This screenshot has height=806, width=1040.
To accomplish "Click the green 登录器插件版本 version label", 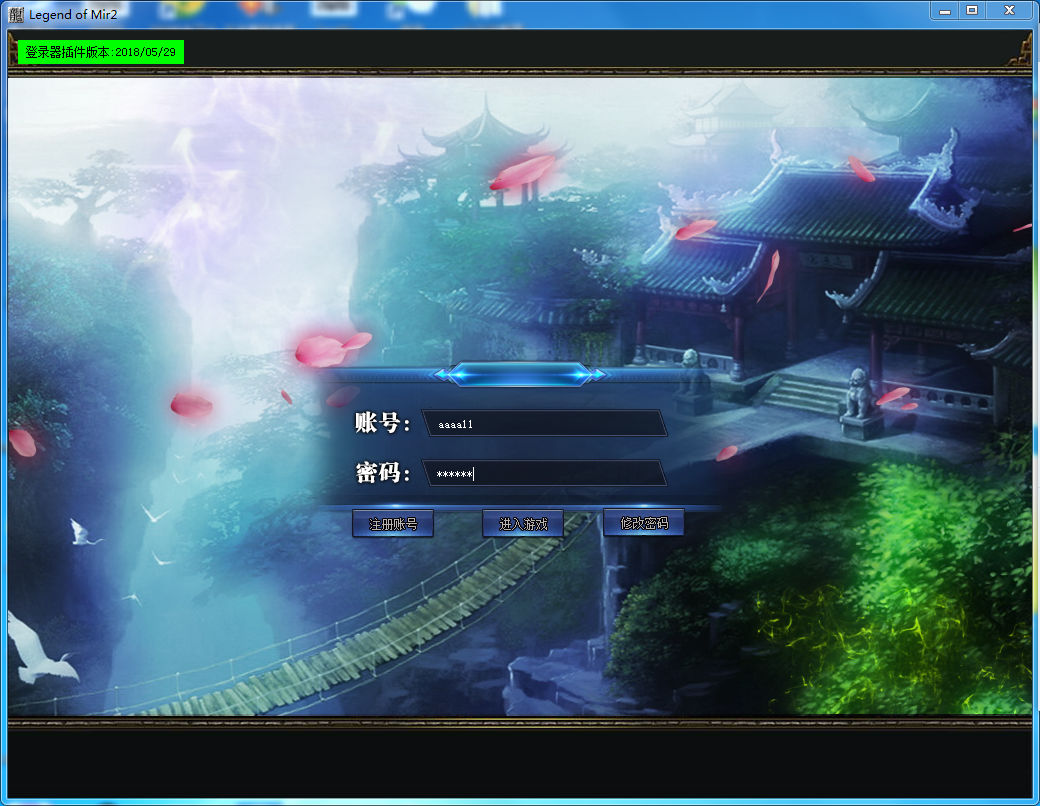I will click(100, 52).
